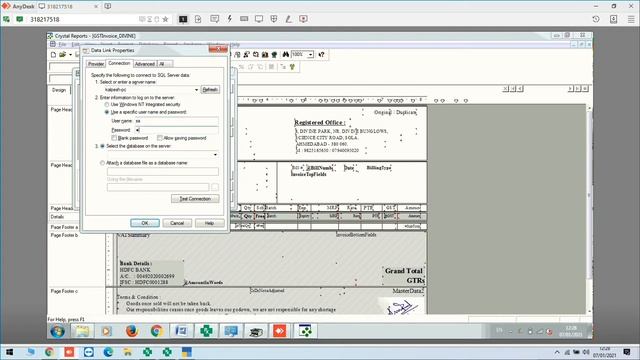Select Use a specific user name and password
Viewport: 640px width, 360px height.
point(107,112)
